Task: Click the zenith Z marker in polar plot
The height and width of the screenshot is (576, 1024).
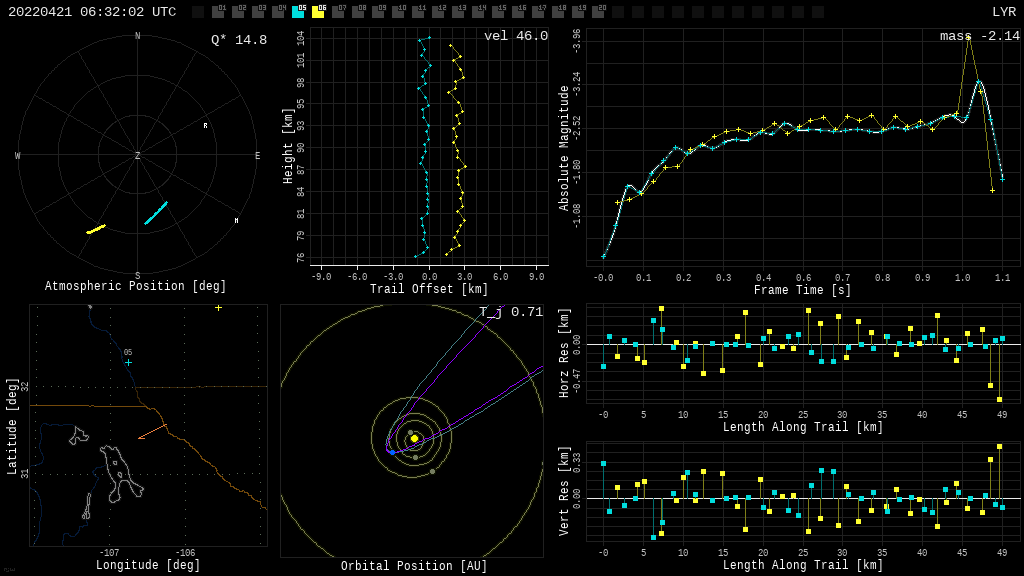Action: click(x=138, y=156)
